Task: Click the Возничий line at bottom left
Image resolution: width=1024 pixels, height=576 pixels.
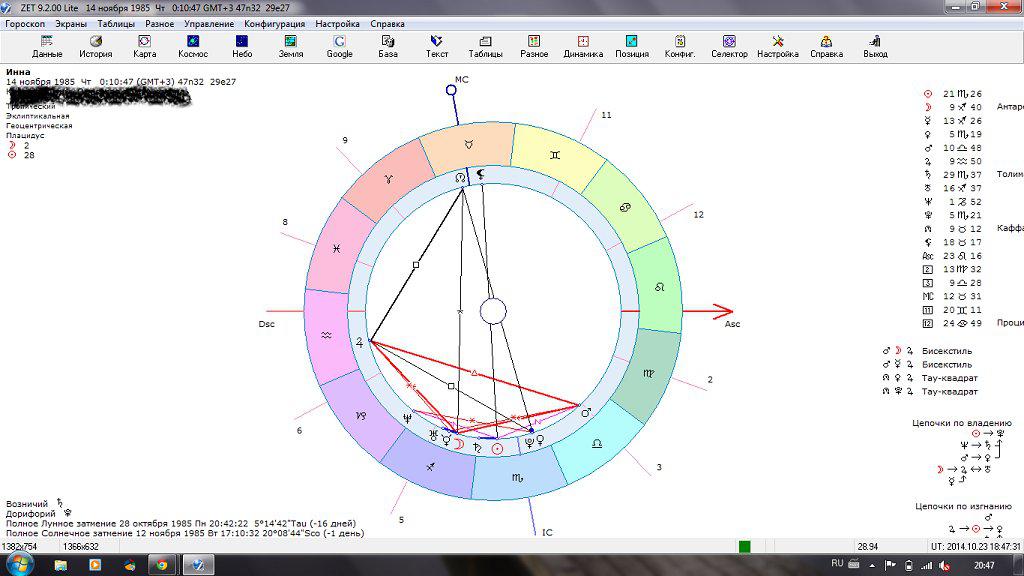Action: point(35,504)
